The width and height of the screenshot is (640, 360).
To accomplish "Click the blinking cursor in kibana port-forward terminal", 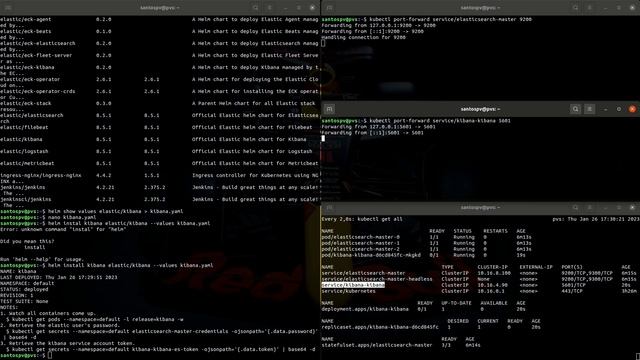I will (x=323, y=138).
